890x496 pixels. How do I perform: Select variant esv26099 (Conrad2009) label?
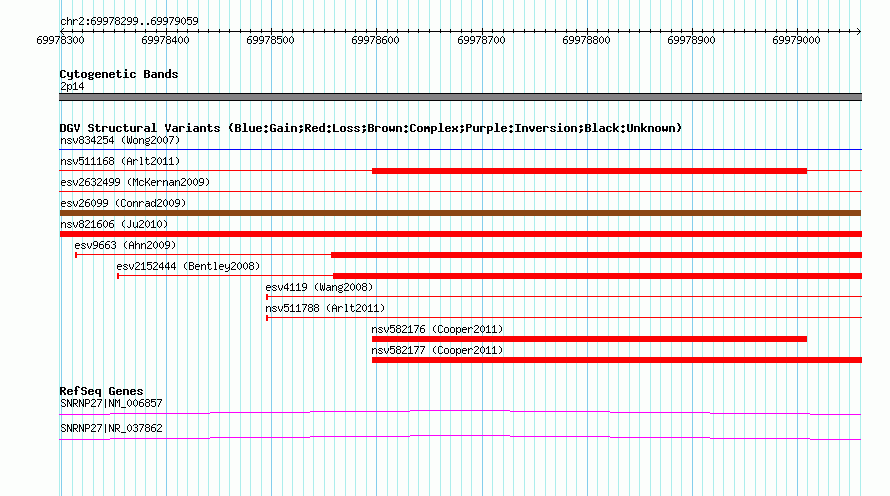123,203
